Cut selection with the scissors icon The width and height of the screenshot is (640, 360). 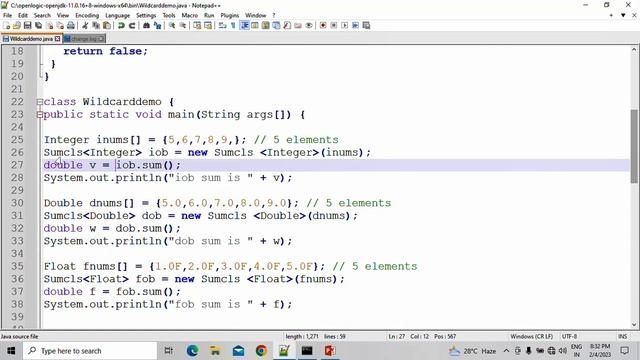85,25
